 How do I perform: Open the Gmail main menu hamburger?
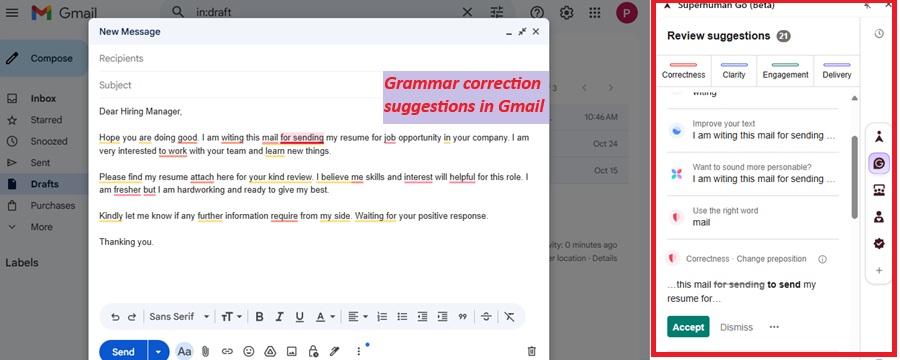[x=12, y=12]
